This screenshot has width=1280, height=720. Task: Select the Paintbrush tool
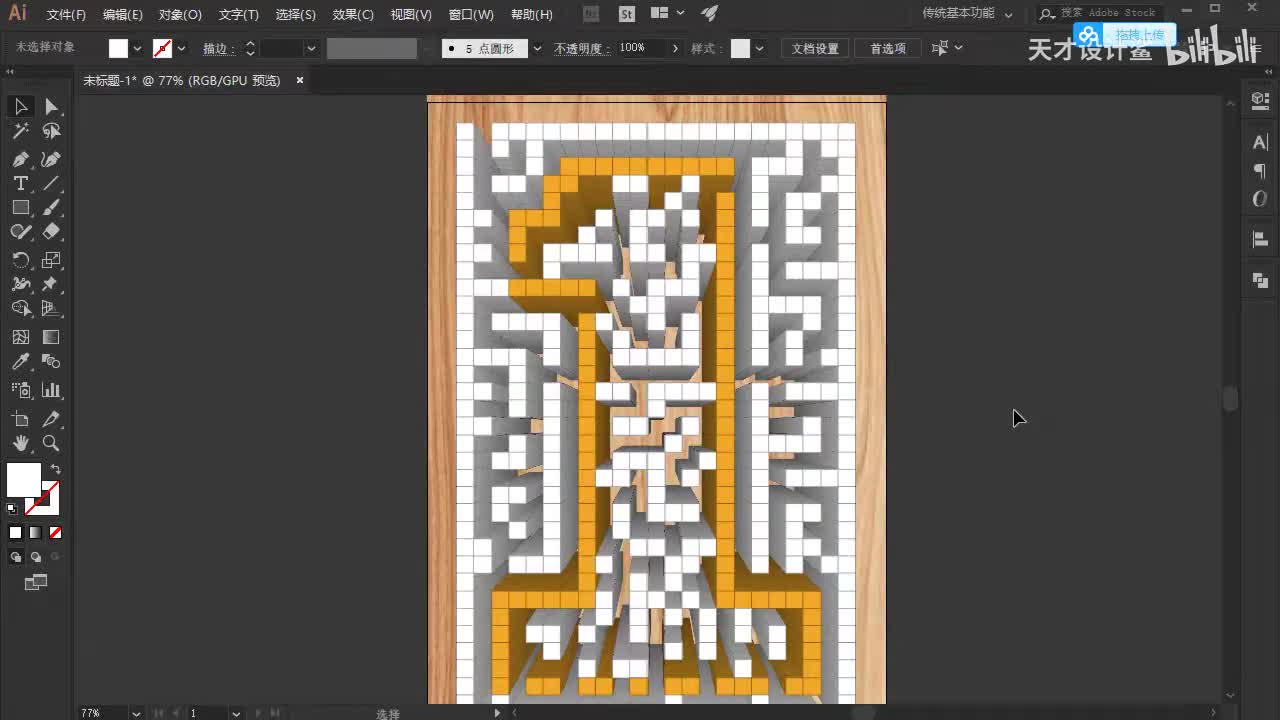point(51,207)
